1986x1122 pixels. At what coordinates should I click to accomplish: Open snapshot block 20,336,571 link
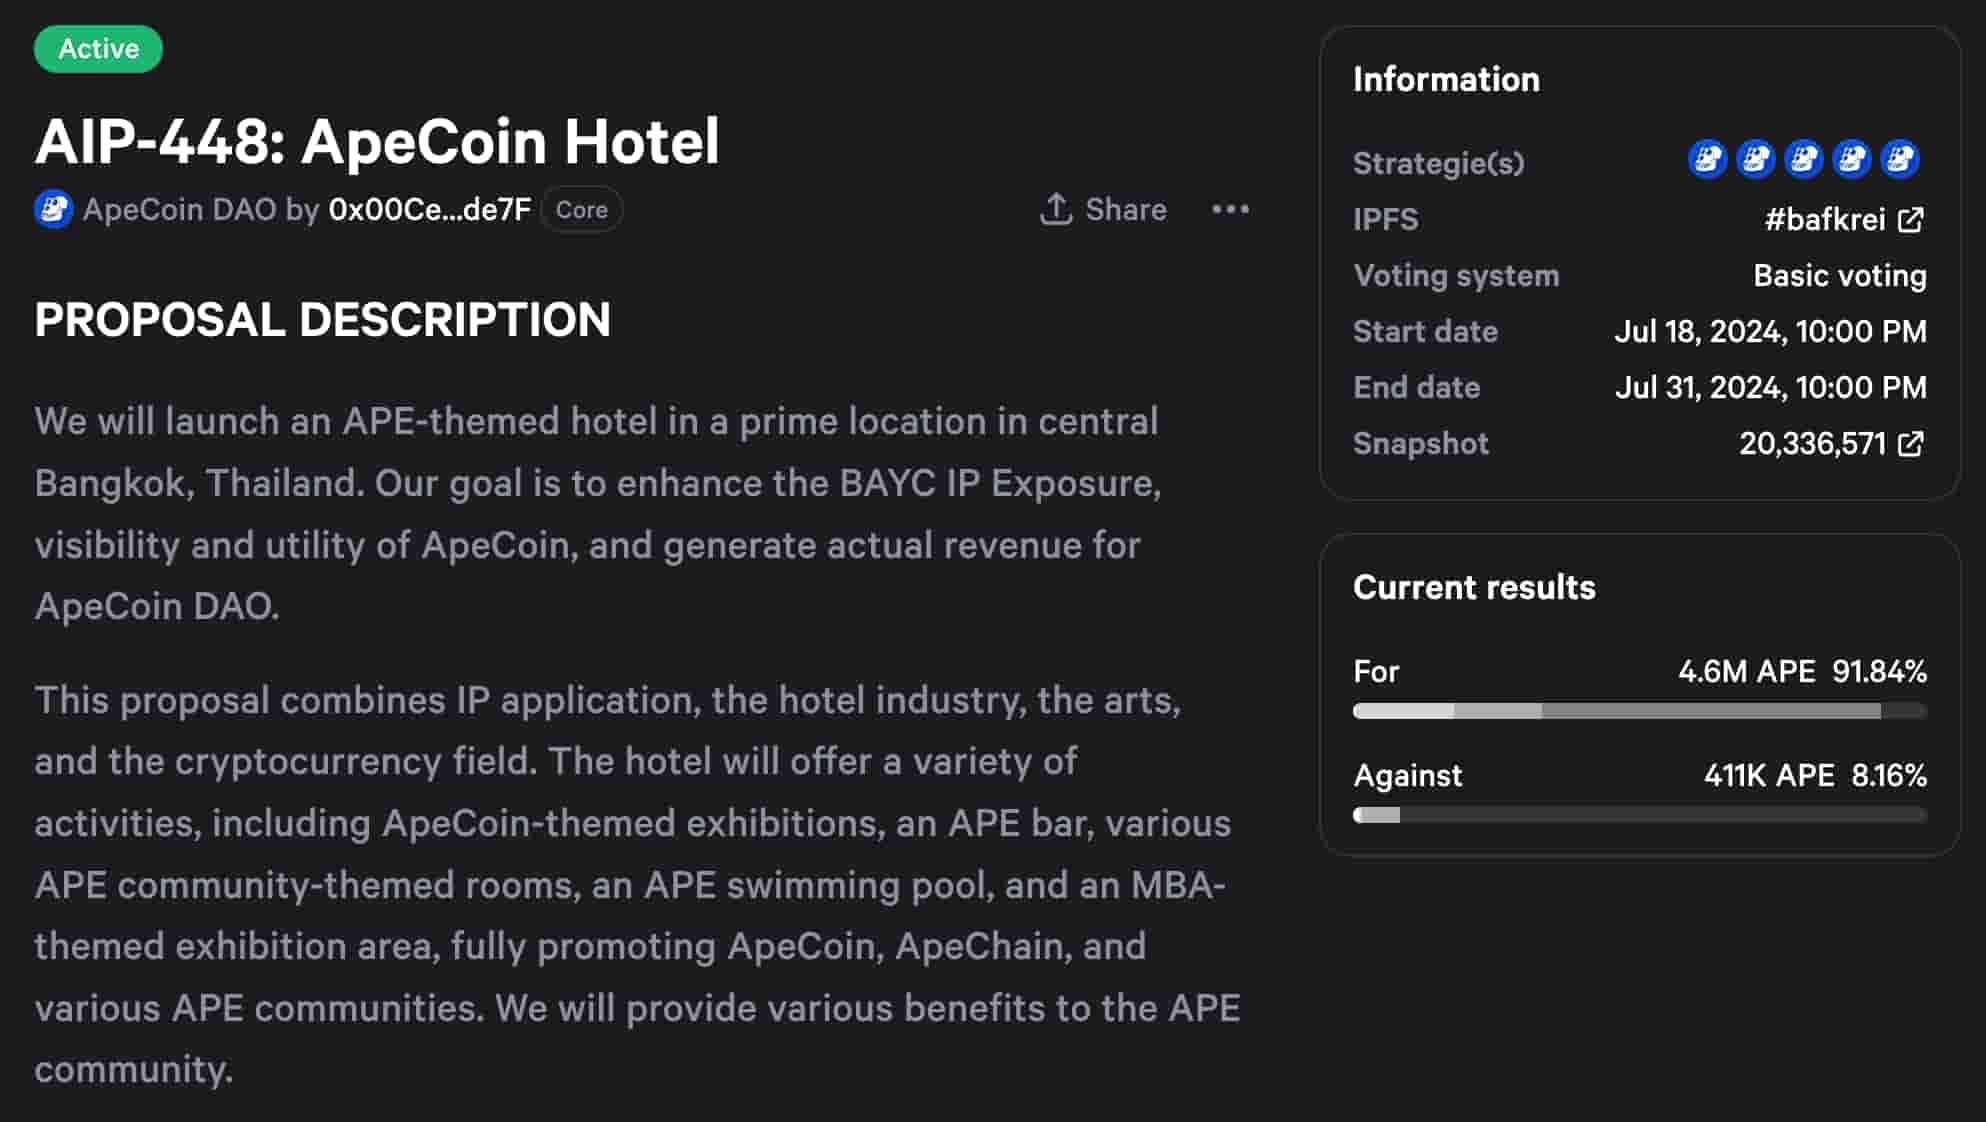(1812, 443)
